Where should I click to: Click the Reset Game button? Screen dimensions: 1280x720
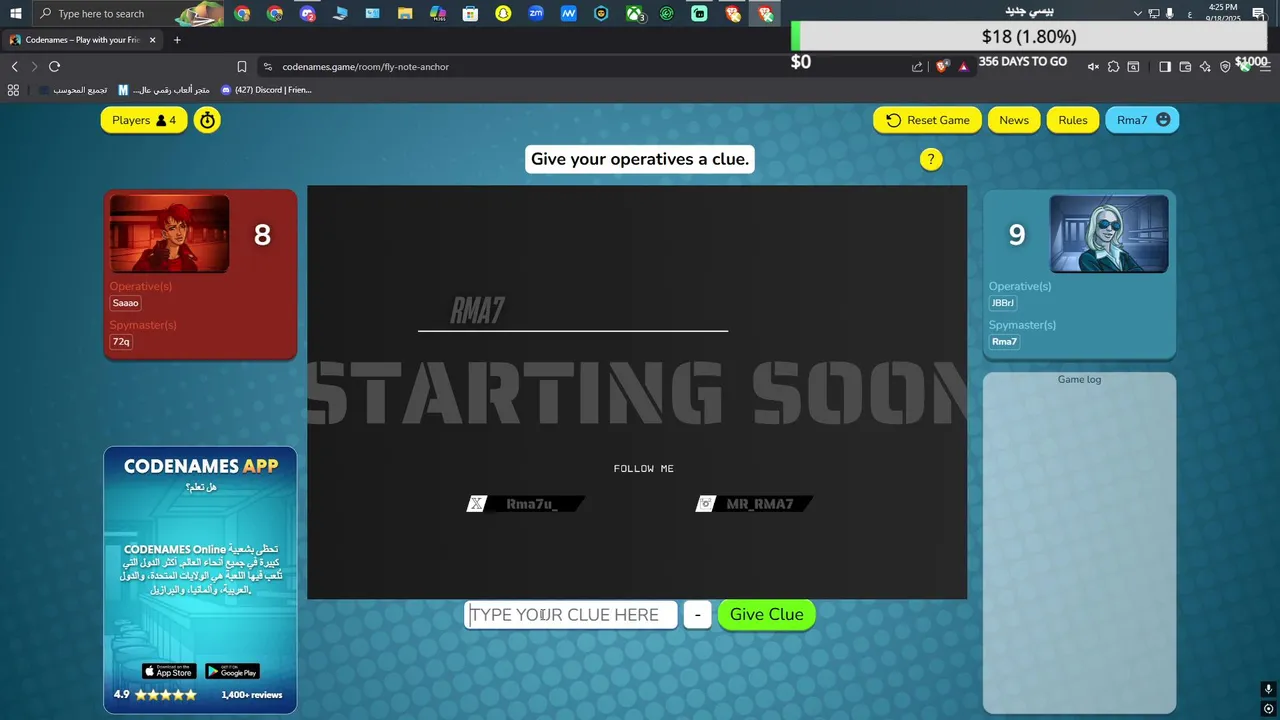(x=928, y=120)
